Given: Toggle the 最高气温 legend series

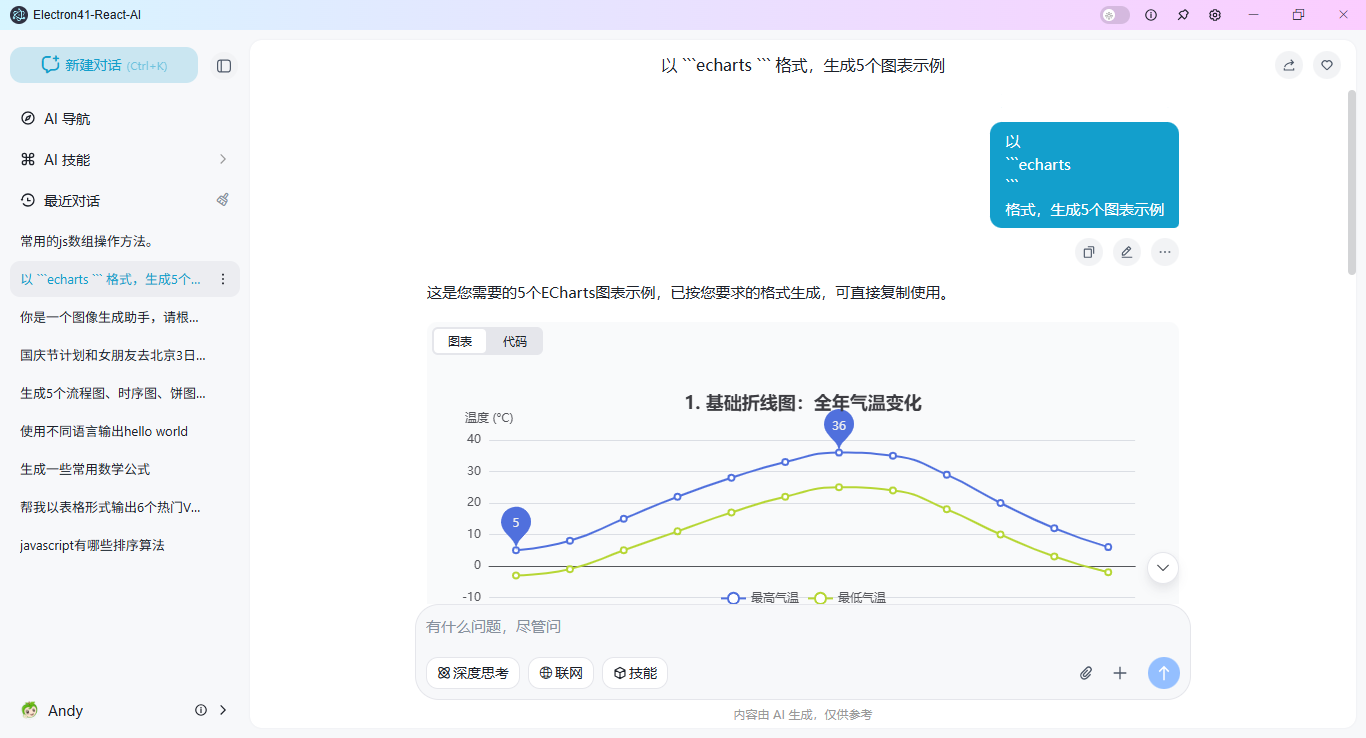Looking at the screenshot, I should 760,598.
